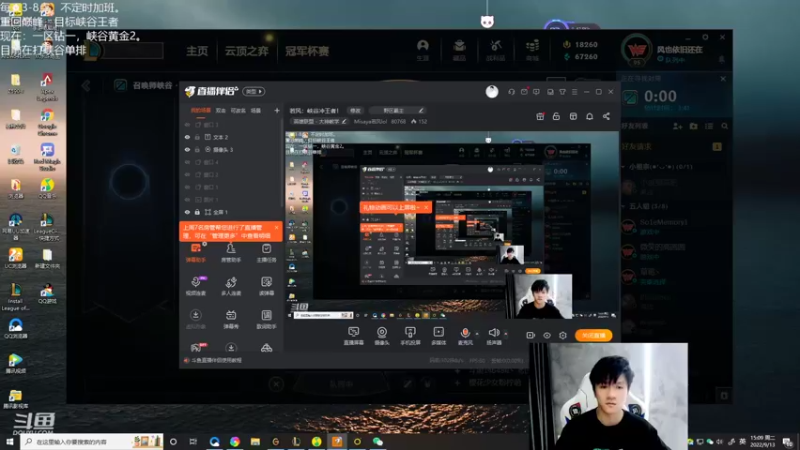
Task: Click the share icon above preview
Action: pos(606,116)
